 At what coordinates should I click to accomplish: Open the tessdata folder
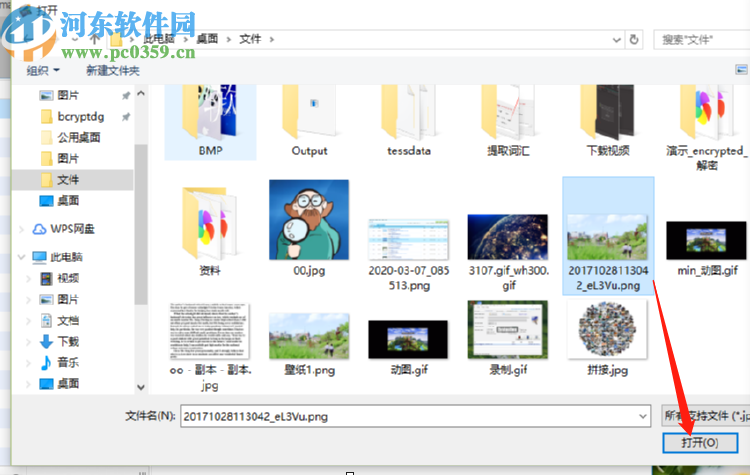point(409,122)
